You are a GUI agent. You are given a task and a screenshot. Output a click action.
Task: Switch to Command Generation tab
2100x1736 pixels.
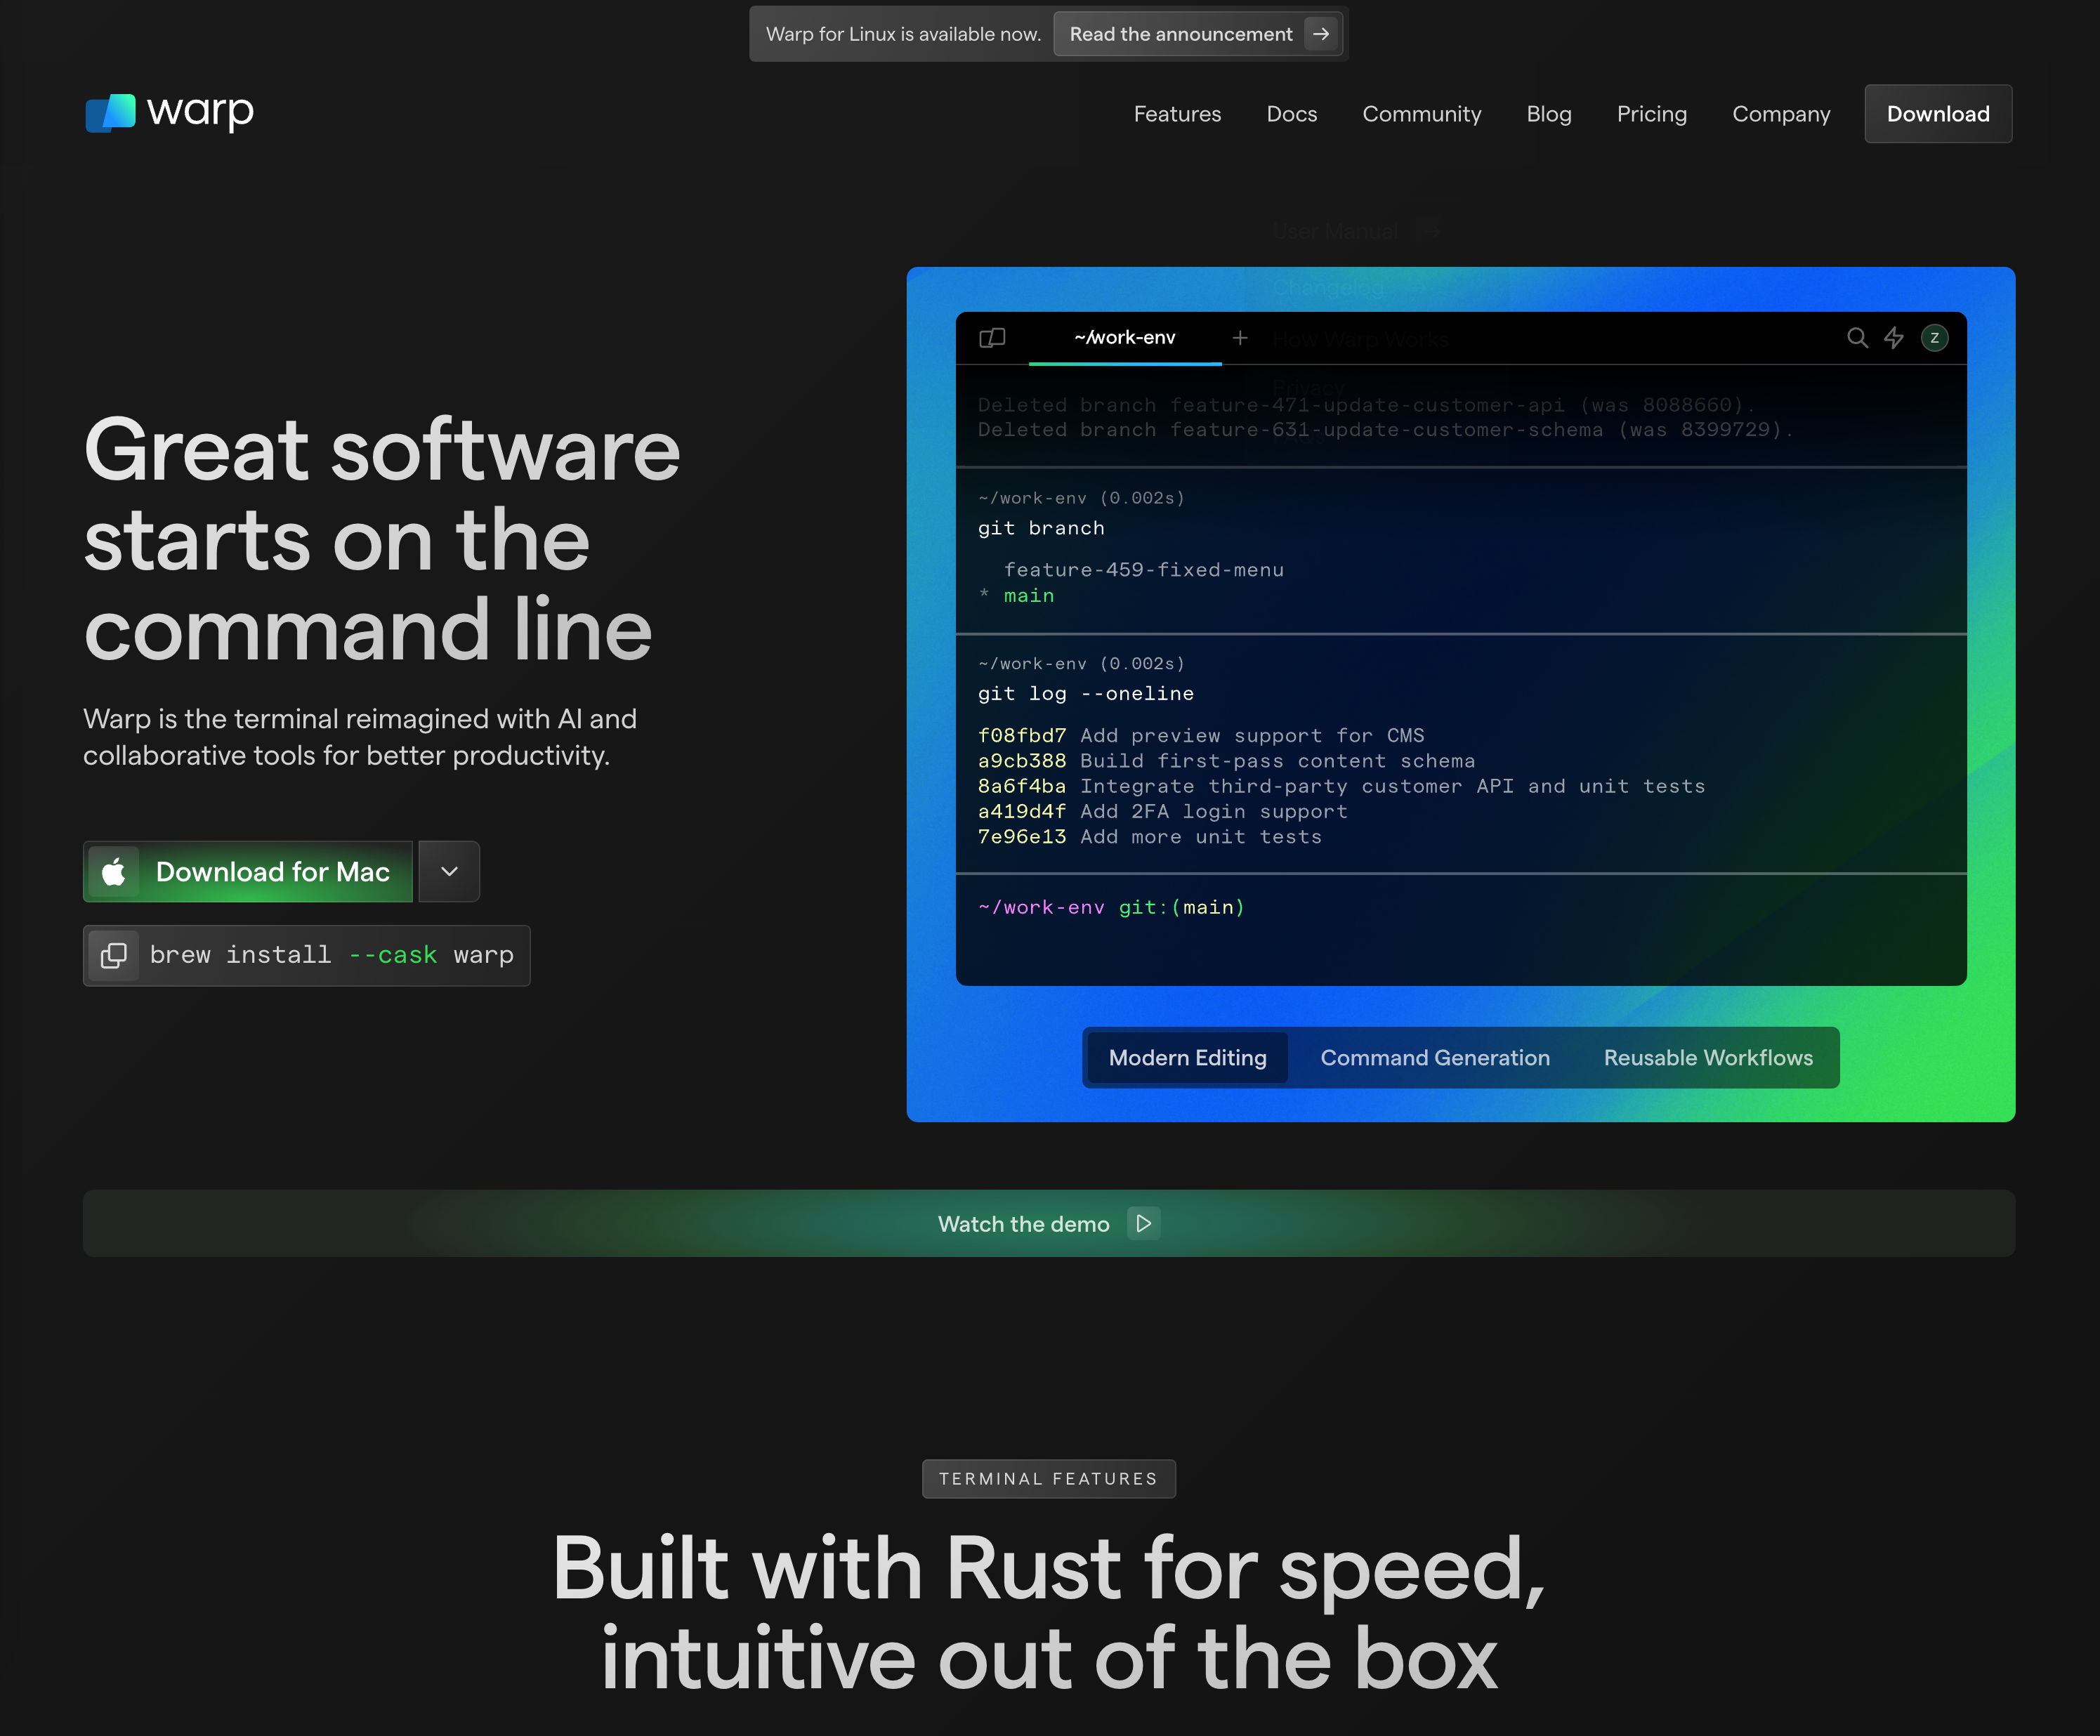[1435, 1058]
